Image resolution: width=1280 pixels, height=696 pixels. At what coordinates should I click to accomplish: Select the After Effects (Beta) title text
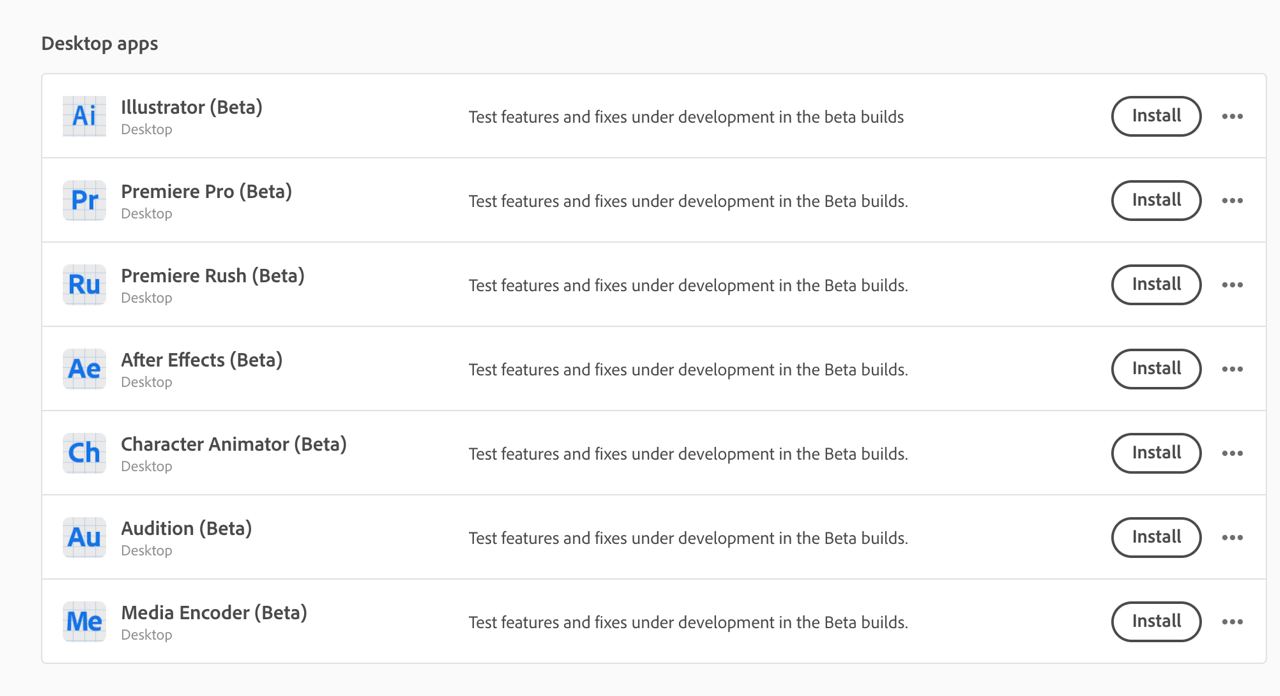coord(201,359)
